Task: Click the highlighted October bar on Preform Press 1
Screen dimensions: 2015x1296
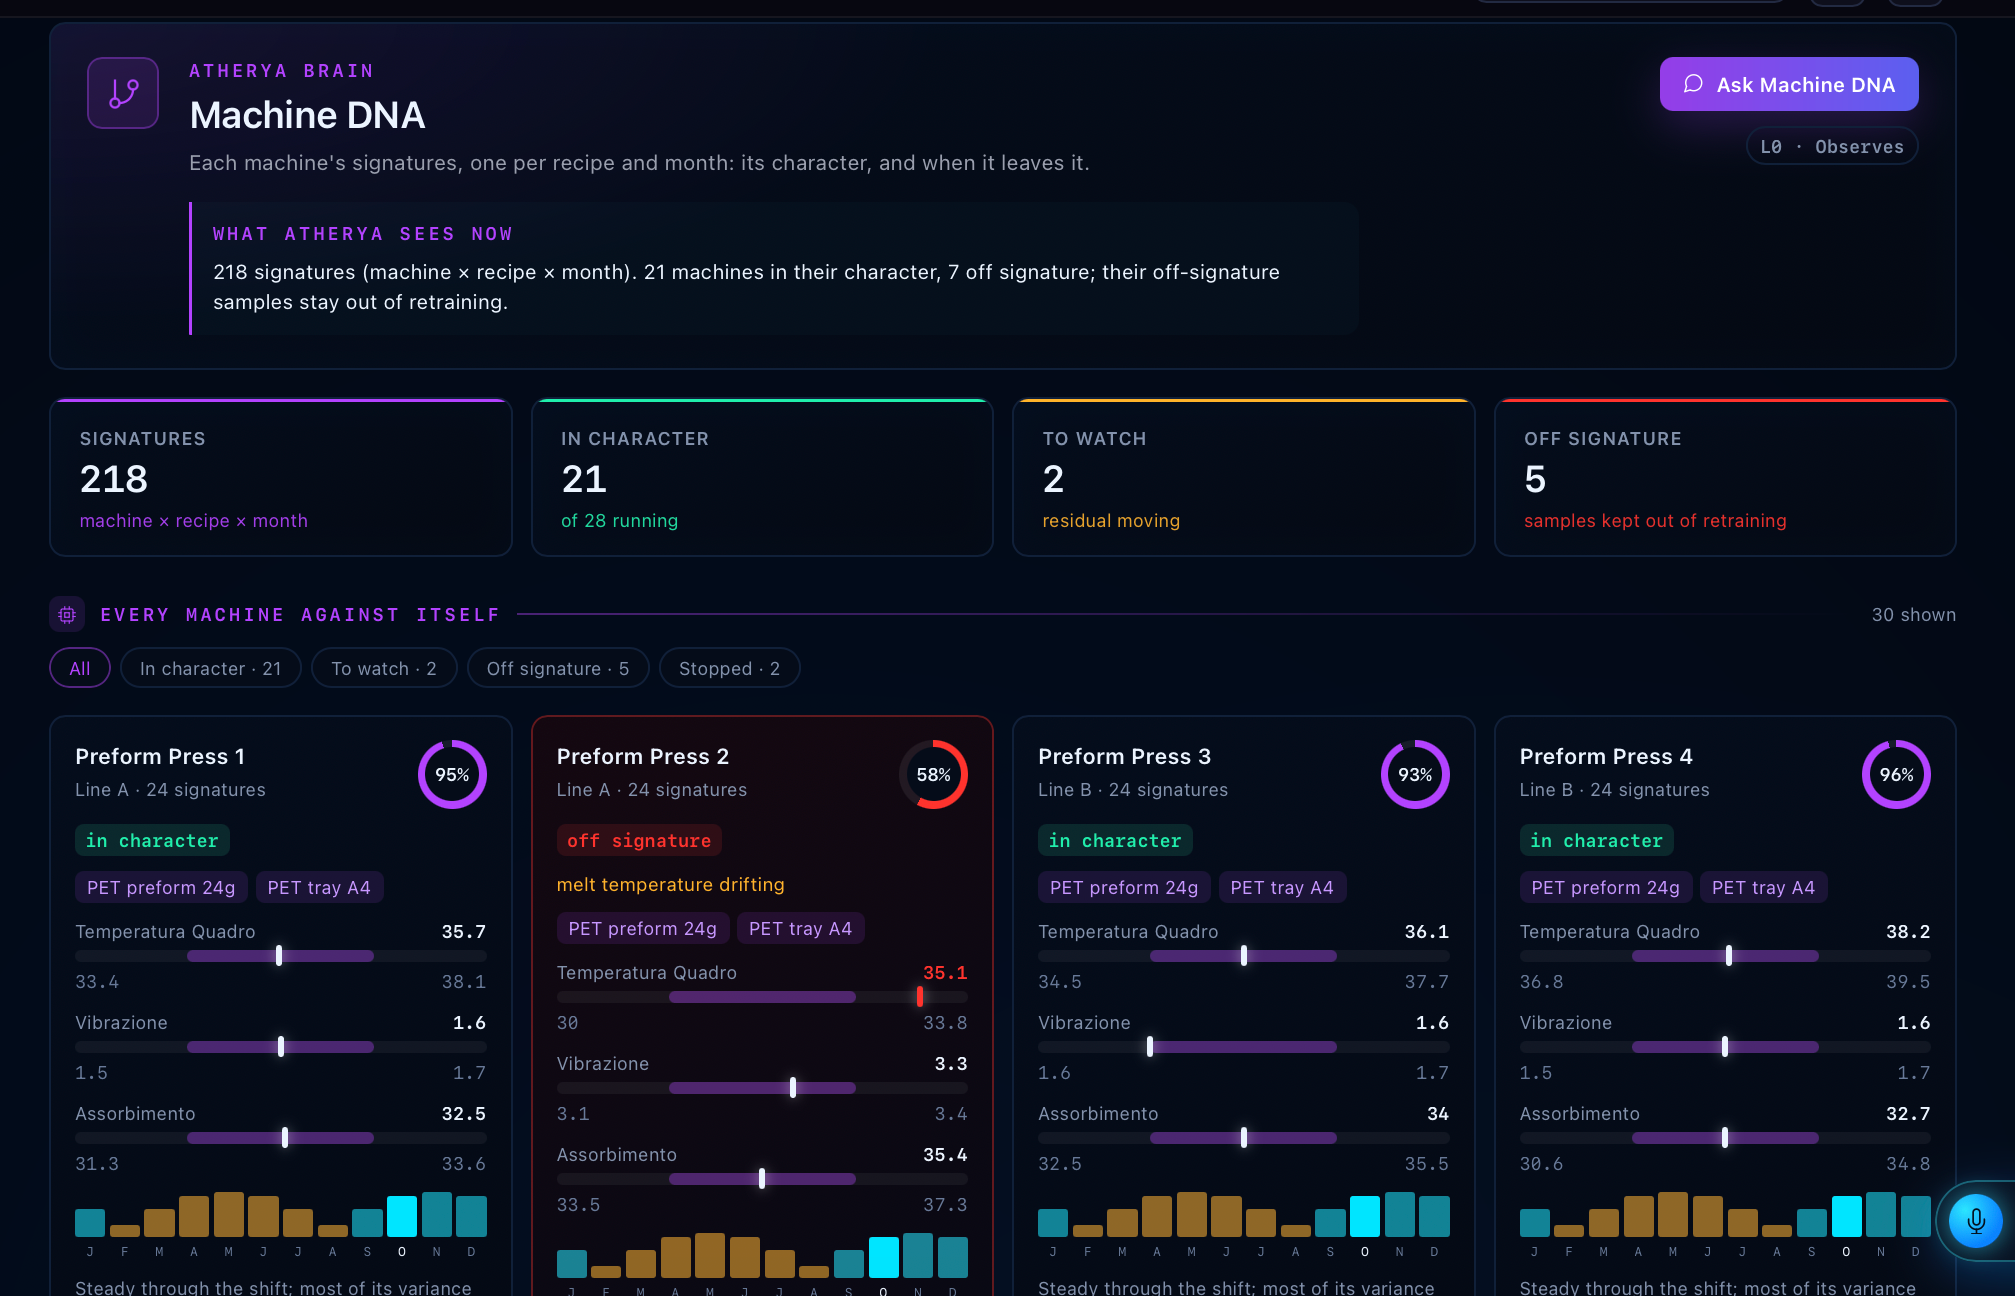Action: [x=402, y=1216]
